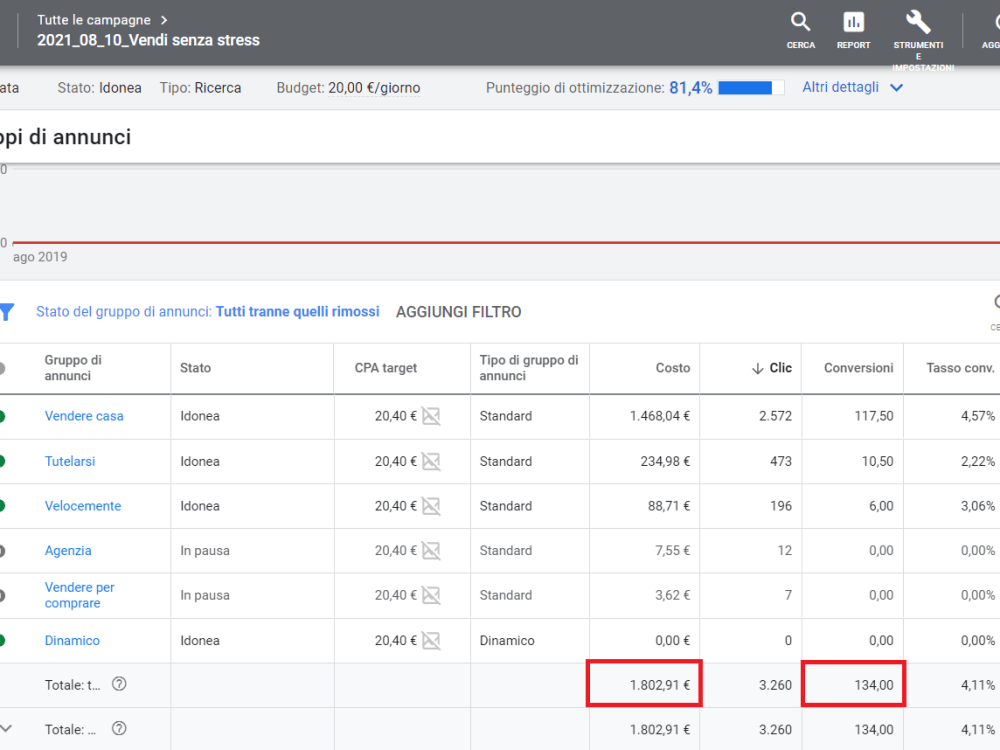The image size is (1000, 750).
Task: Open the Report chart icon
Action: [x=853, y=22]
